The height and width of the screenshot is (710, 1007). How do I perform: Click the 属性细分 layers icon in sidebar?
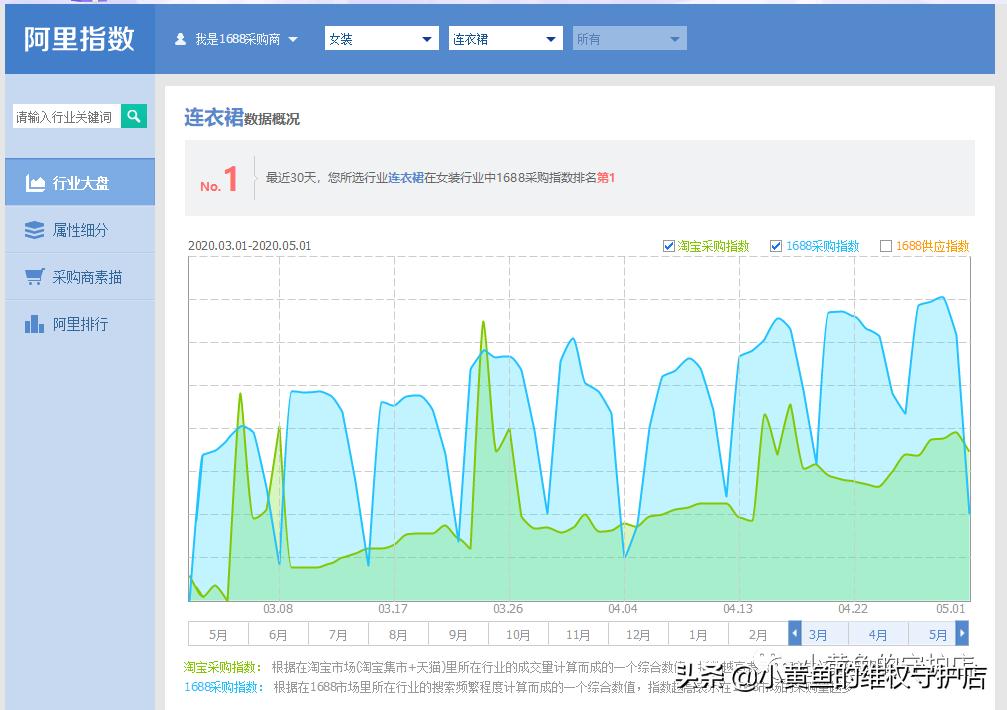click(x=34, y=230)
